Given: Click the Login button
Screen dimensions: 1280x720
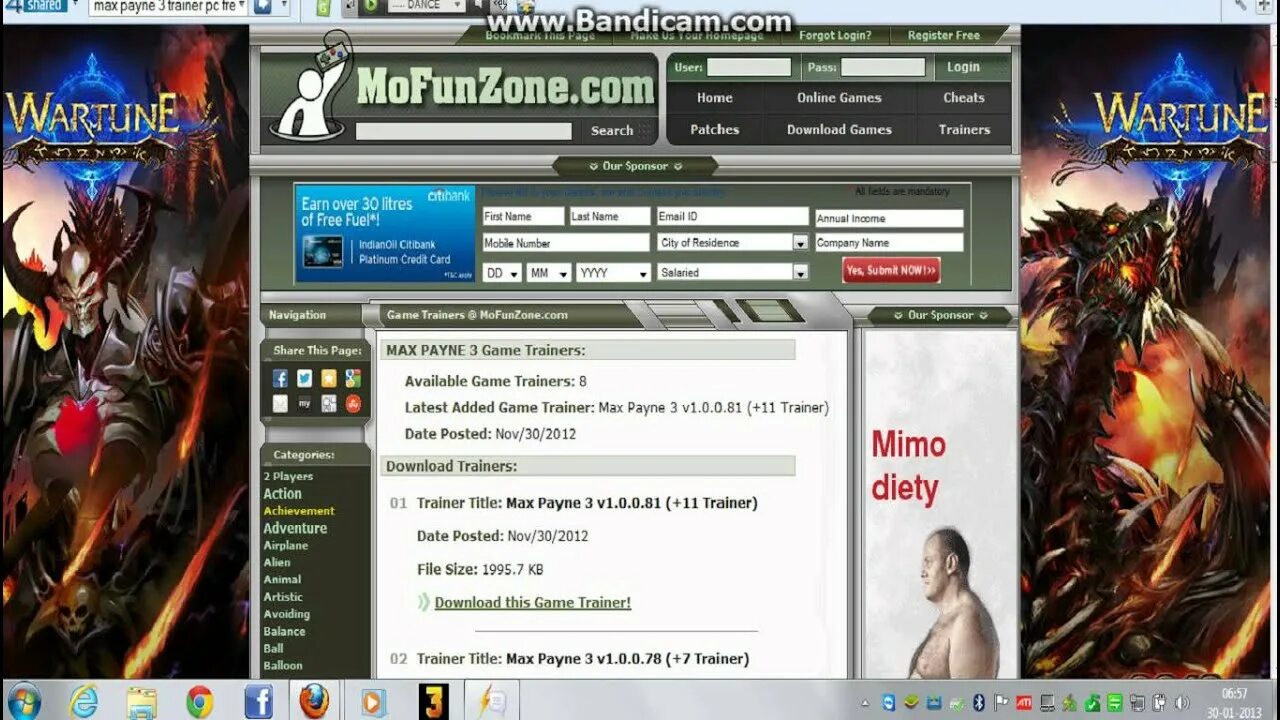Looking at the screenshot, I should coord(963,67).
